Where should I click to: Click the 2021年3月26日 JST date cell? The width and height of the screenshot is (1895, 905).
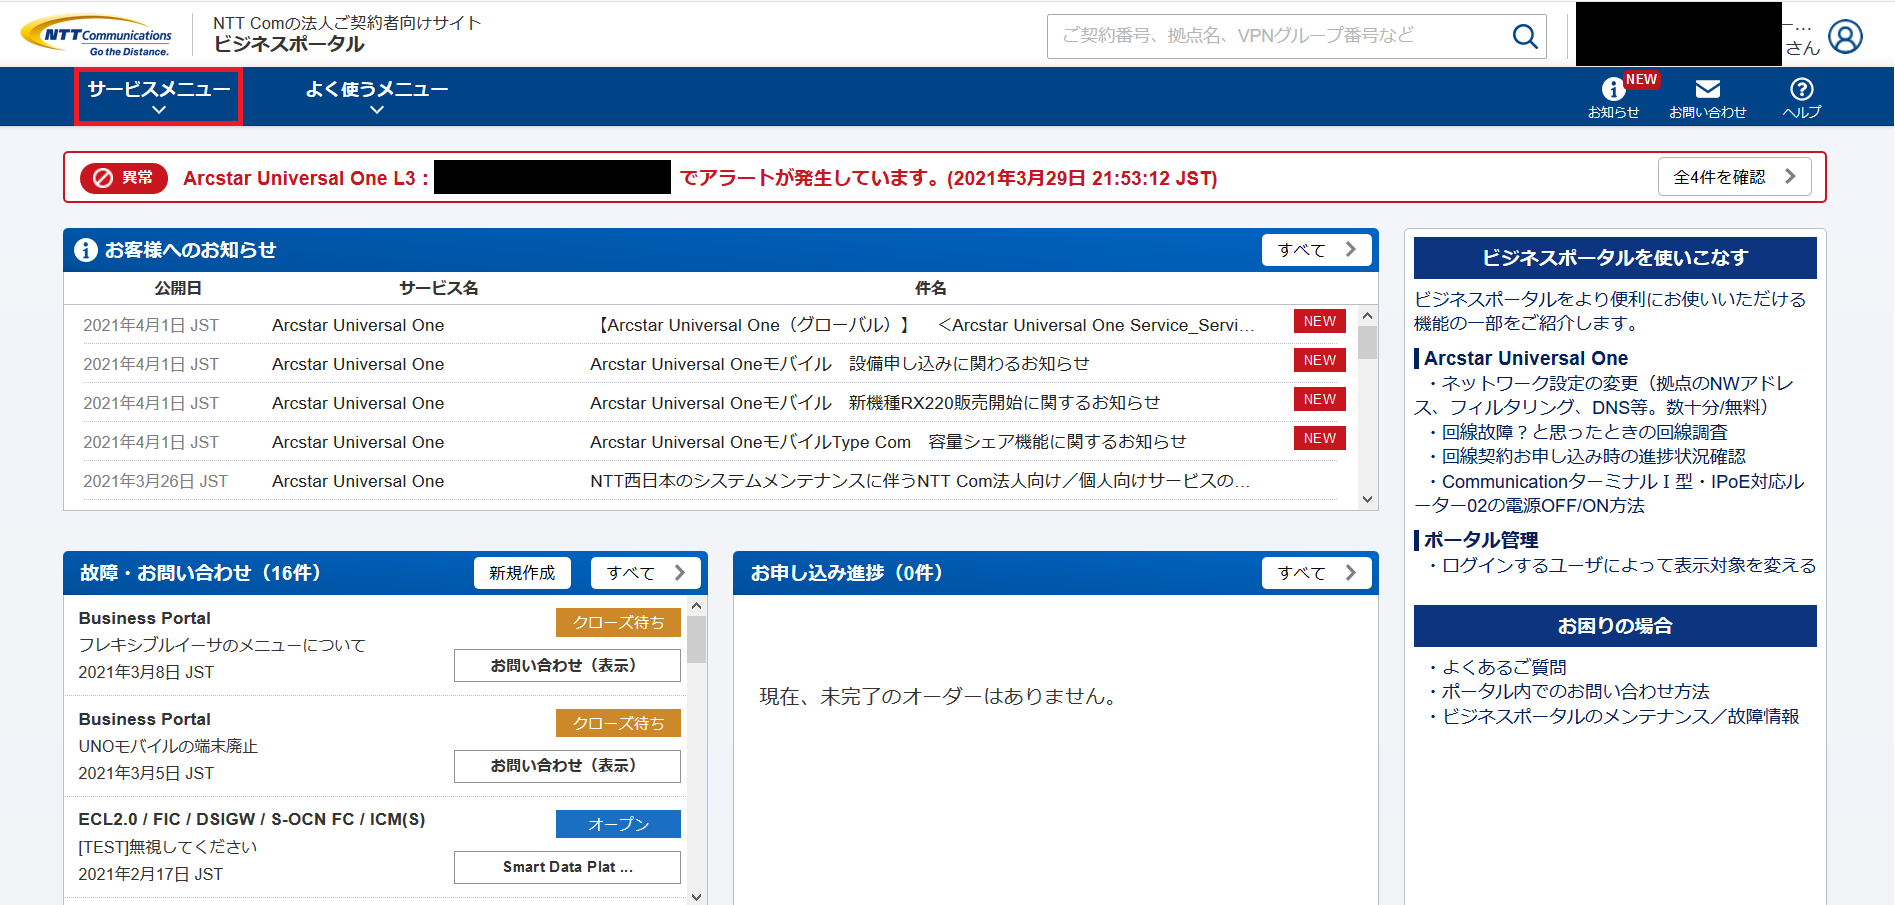(155, 481)
